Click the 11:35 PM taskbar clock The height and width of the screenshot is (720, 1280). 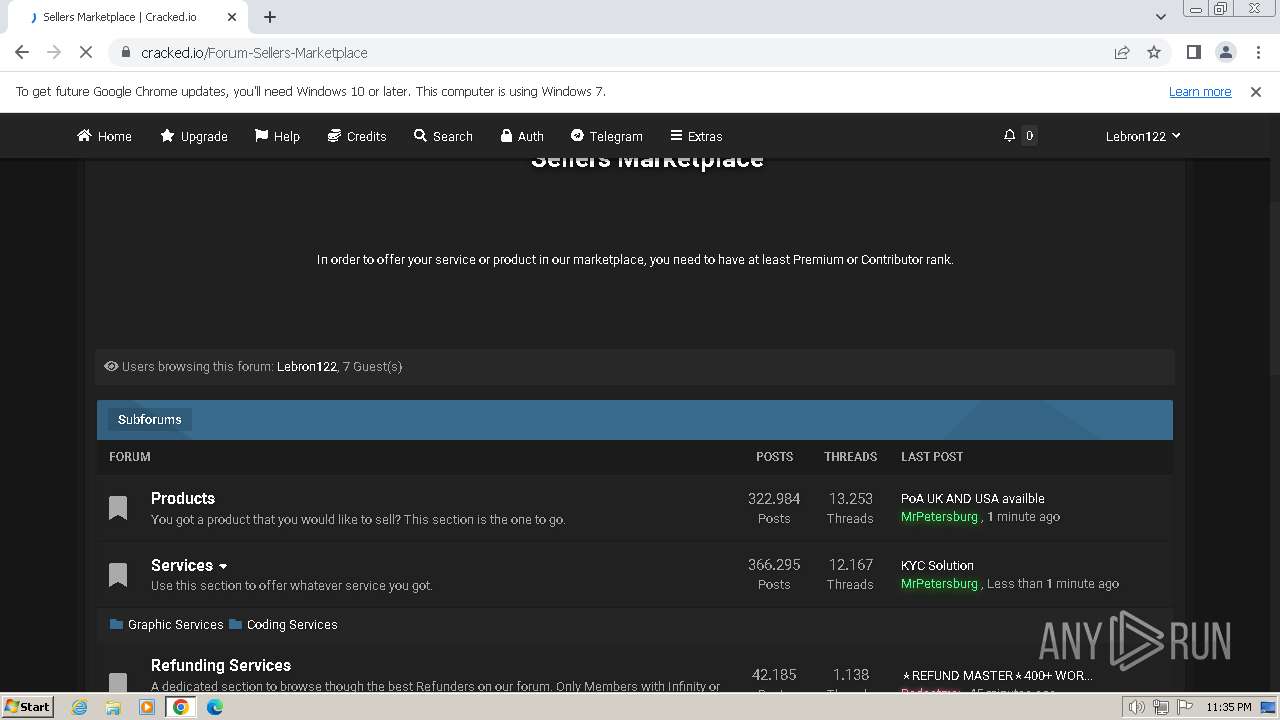click(x=1229, y=707)
